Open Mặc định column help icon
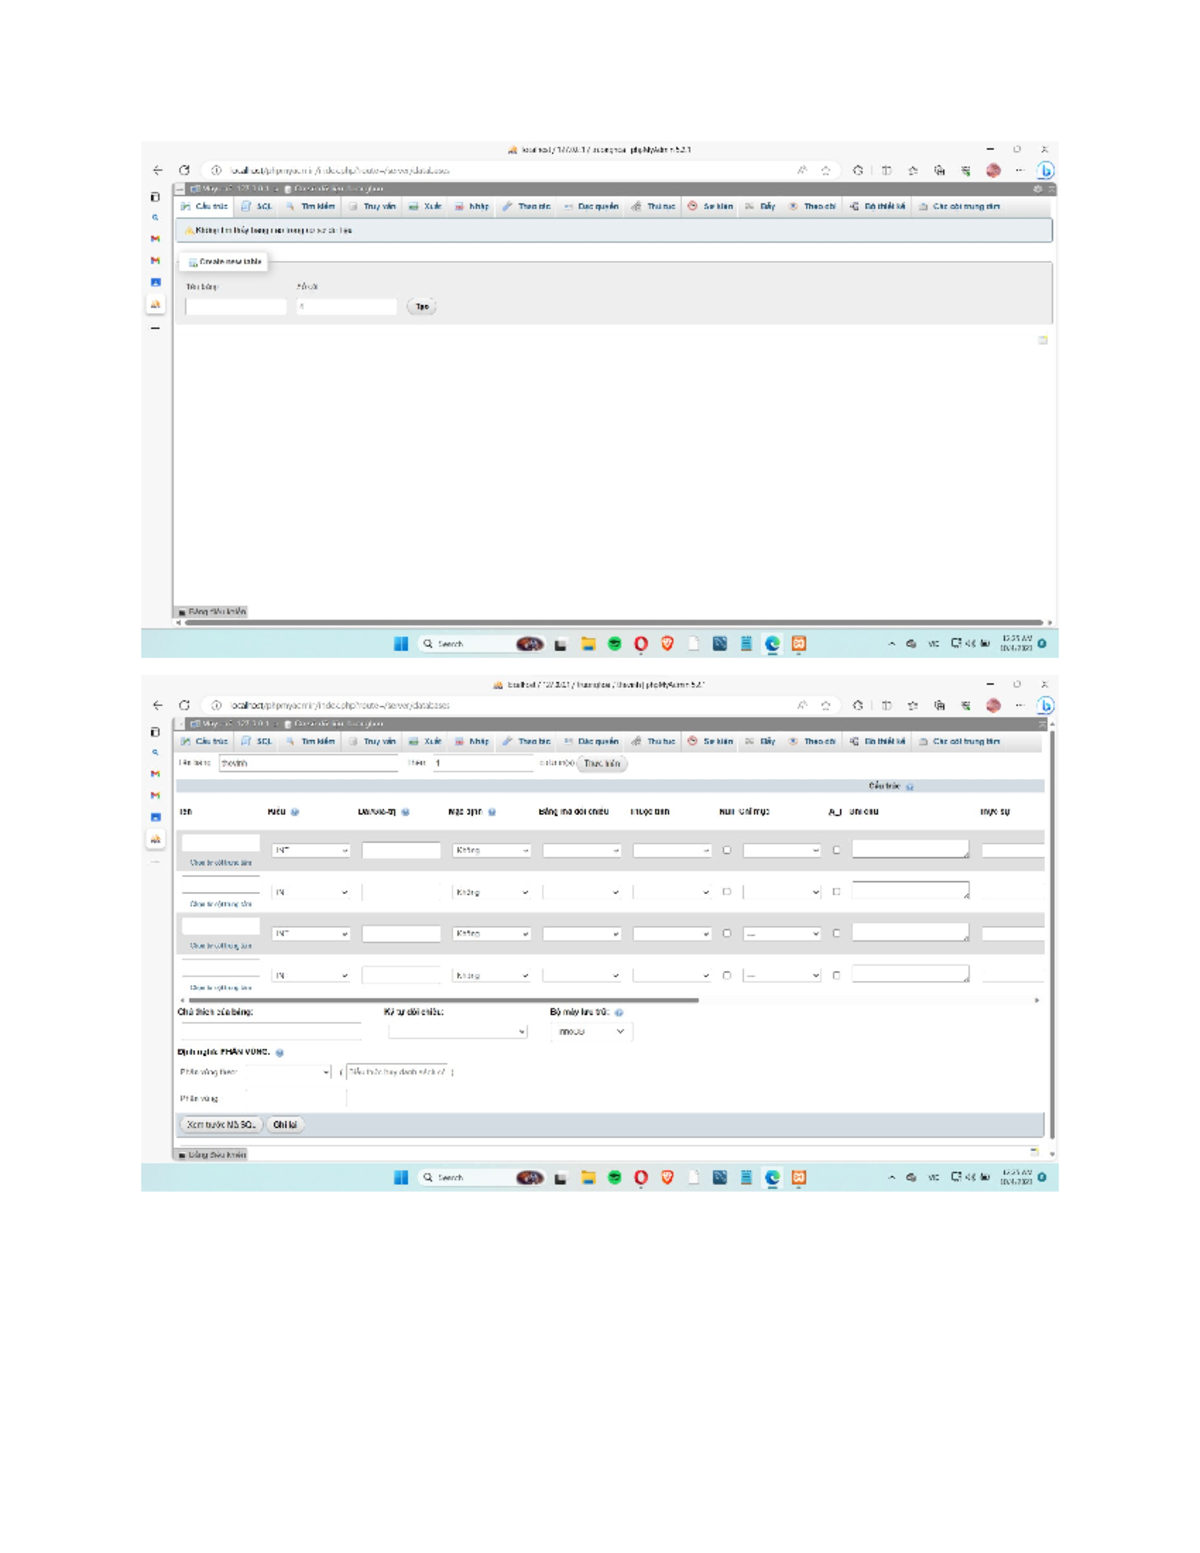 click(492, 813)
